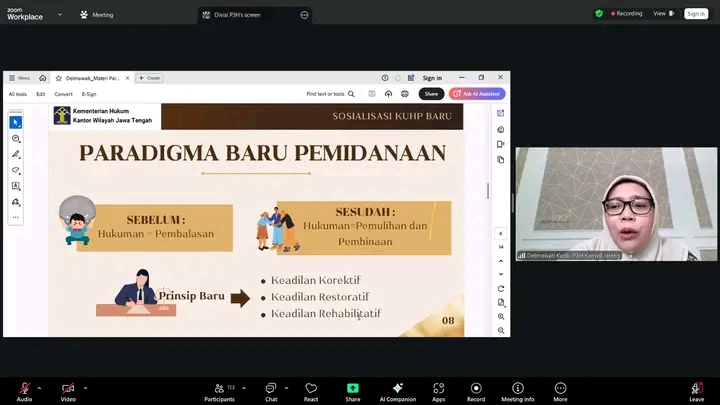Screen dimensions: 720x405
Task: Open the Chat panel in Zoom
Action: point(271,389)
